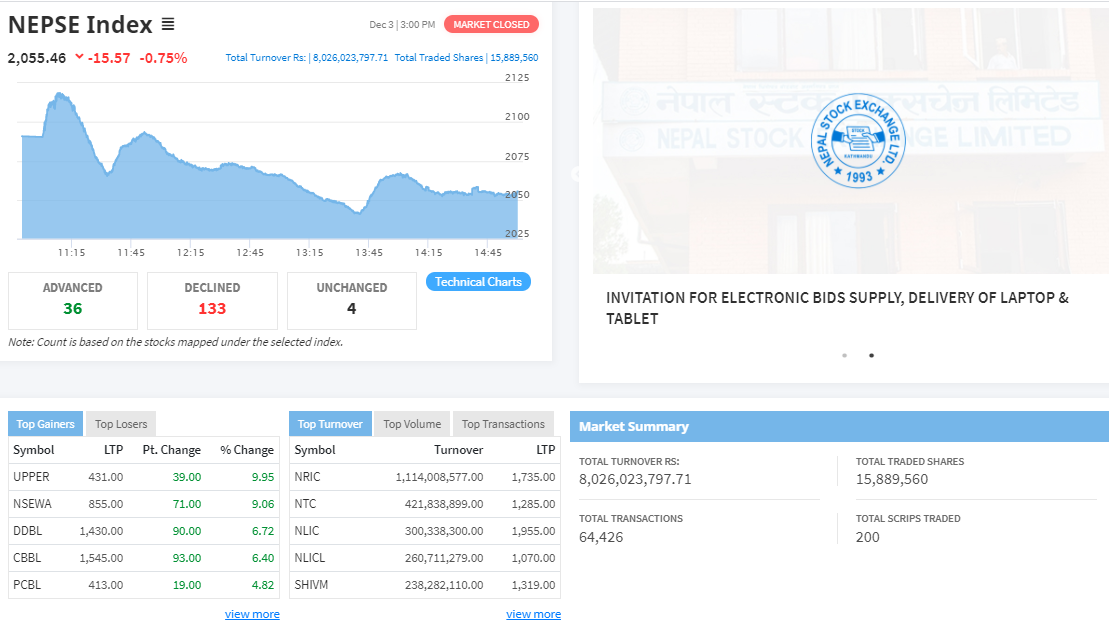Click the 15,889,560 value in Market Summary
This screenshot has width=1109, height=626.
[x=892, y=479]
